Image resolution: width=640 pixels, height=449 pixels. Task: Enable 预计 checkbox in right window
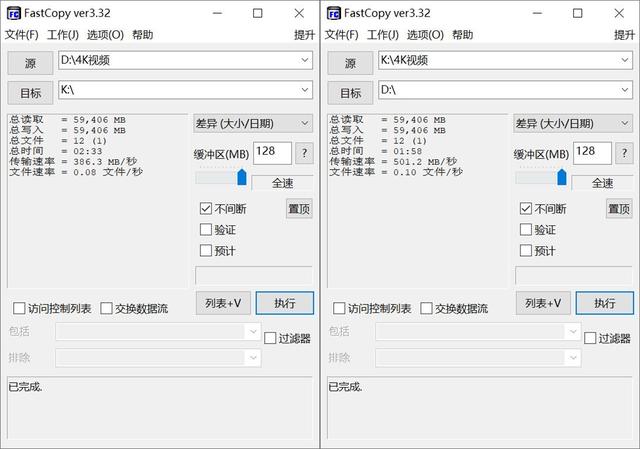point(526,250)
